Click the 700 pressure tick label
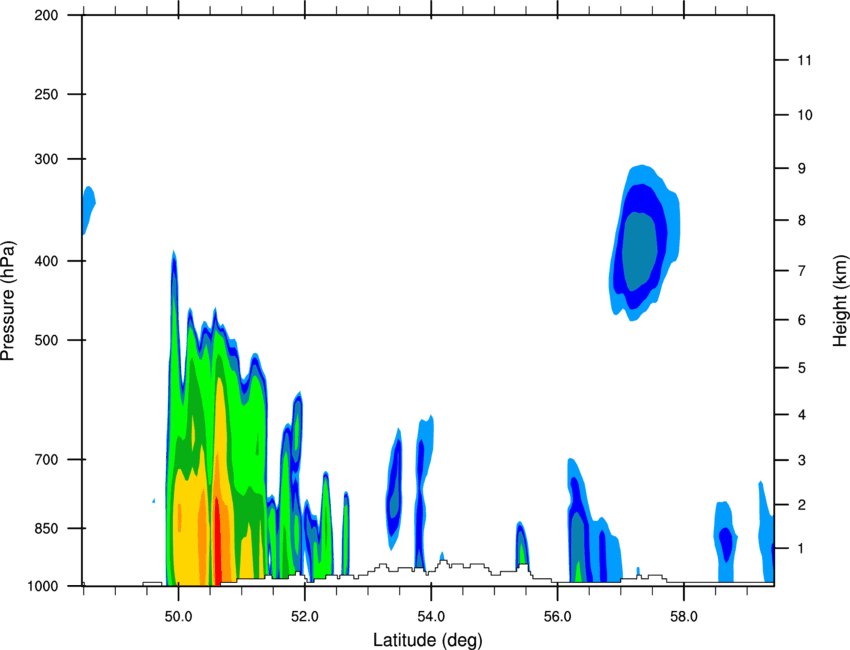 46,459
